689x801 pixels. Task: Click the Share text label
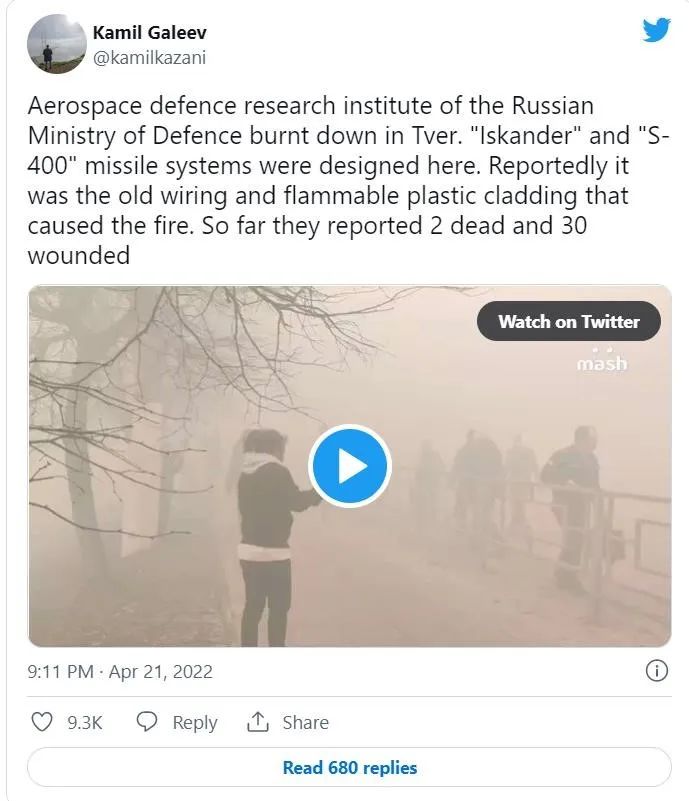pyautogui.click(x=305, y=722)
